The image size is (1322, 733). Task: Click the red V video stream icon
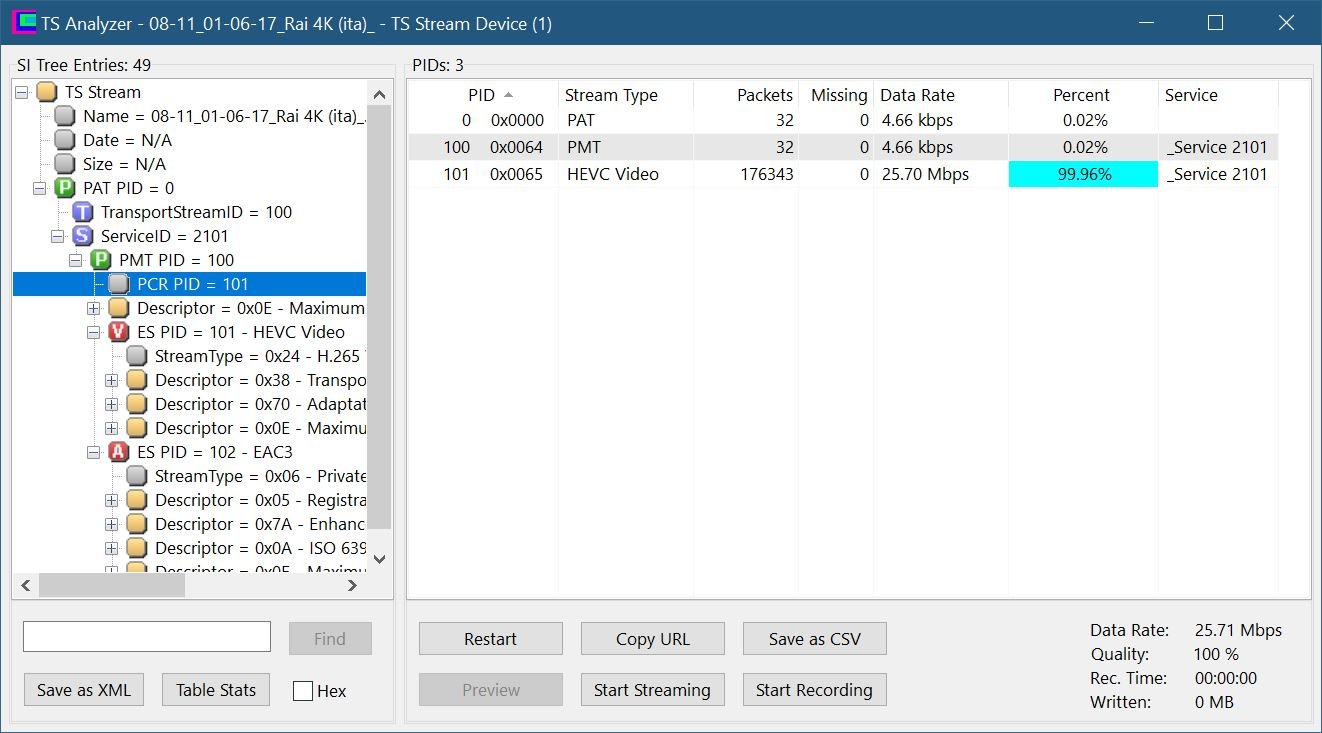(x=119, y=332)
